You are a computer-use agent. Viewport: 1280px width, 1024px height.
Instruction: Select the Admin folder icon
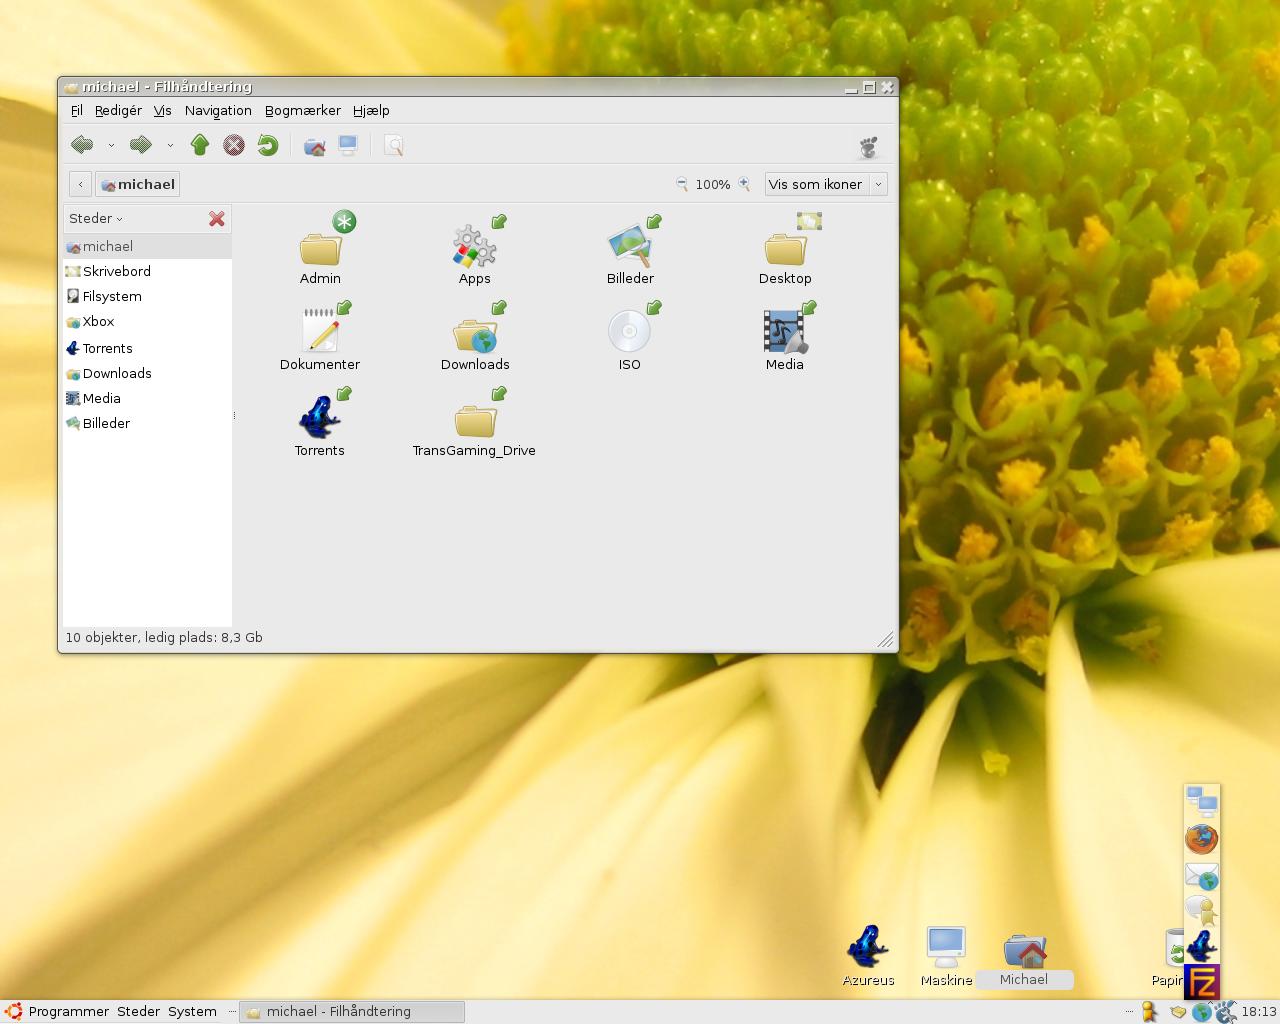pyautogui.click(x=320, y=247)
